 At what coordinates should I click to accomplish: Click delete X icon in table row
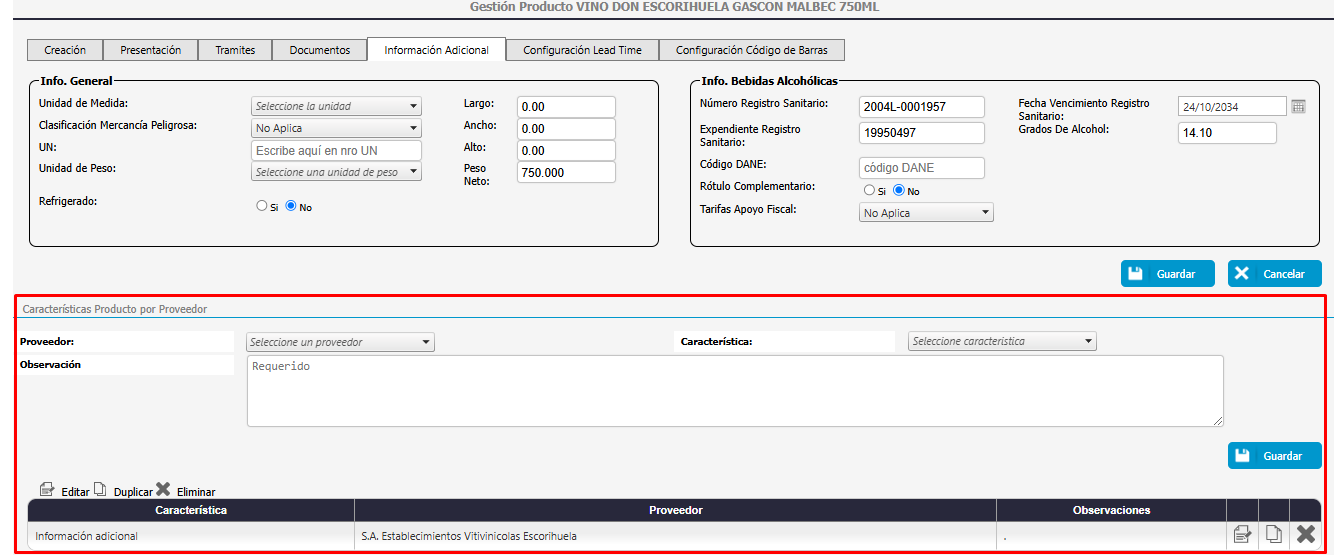[x=1305, y=535]
